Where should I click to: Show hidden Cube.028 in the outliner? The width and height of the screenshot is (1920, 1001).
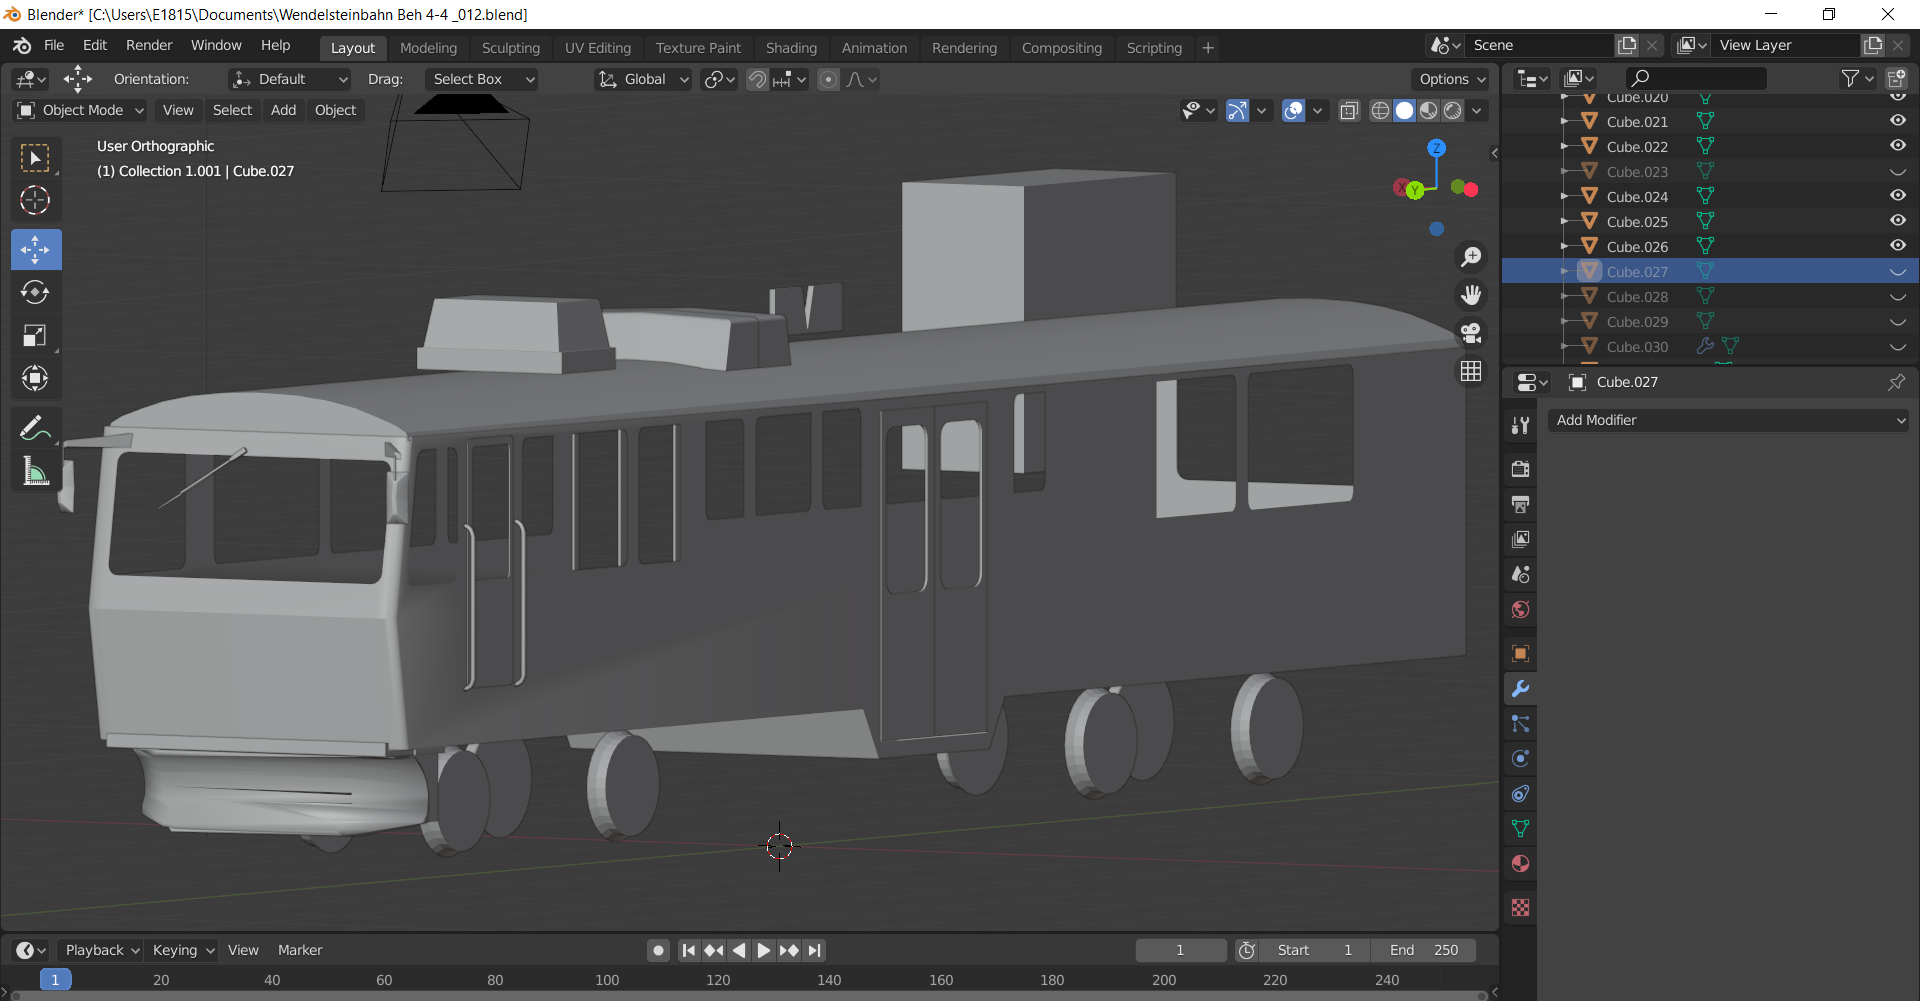coord(1897,297)
